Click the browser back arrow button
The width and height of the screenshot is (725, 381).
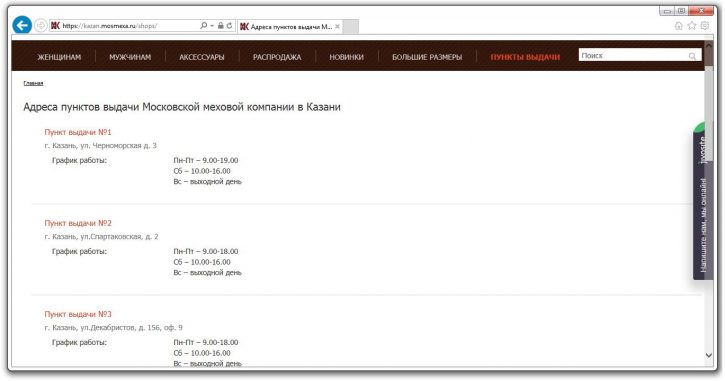22,25
